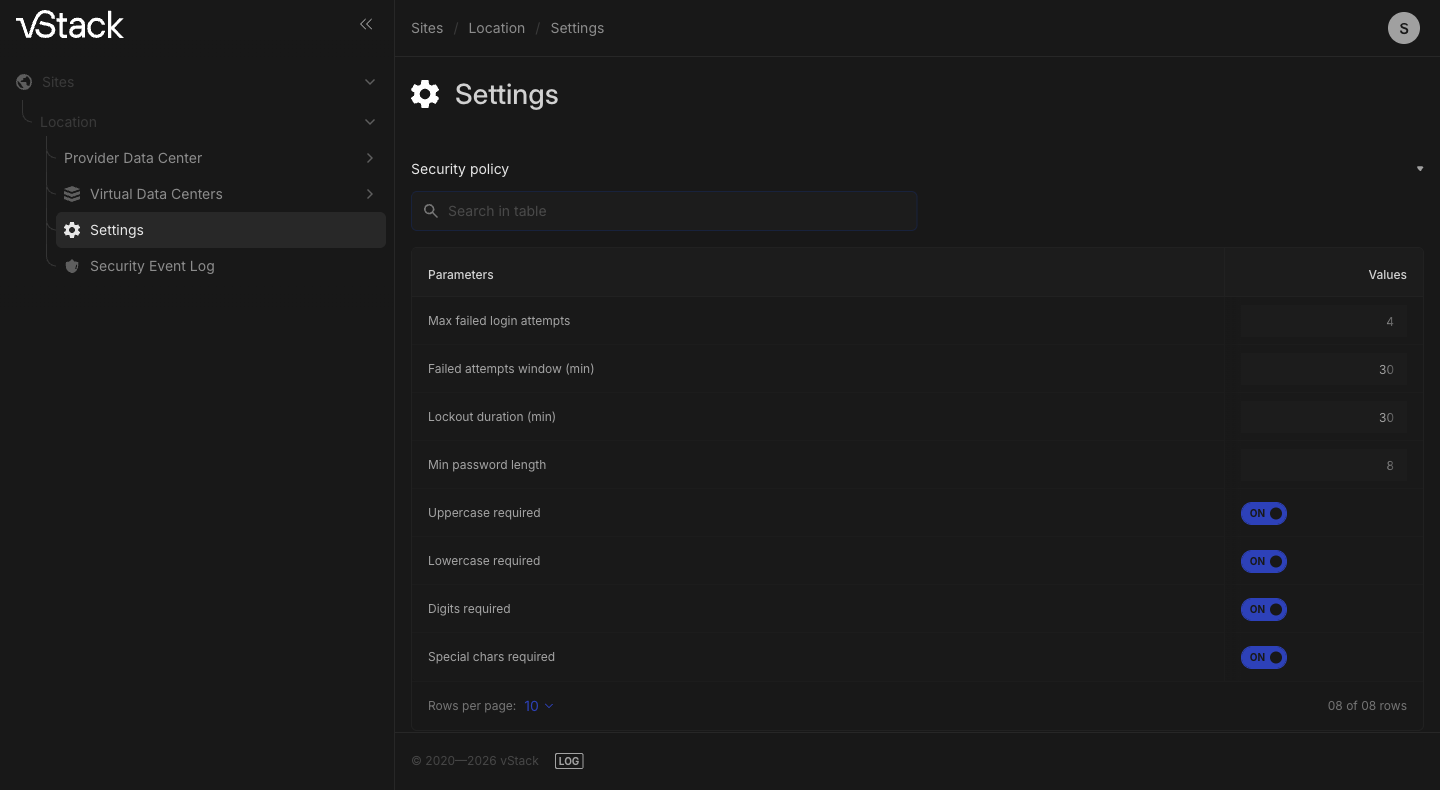
Task: Click the Settings breadcrumb
Action: (x=577, y=28)
